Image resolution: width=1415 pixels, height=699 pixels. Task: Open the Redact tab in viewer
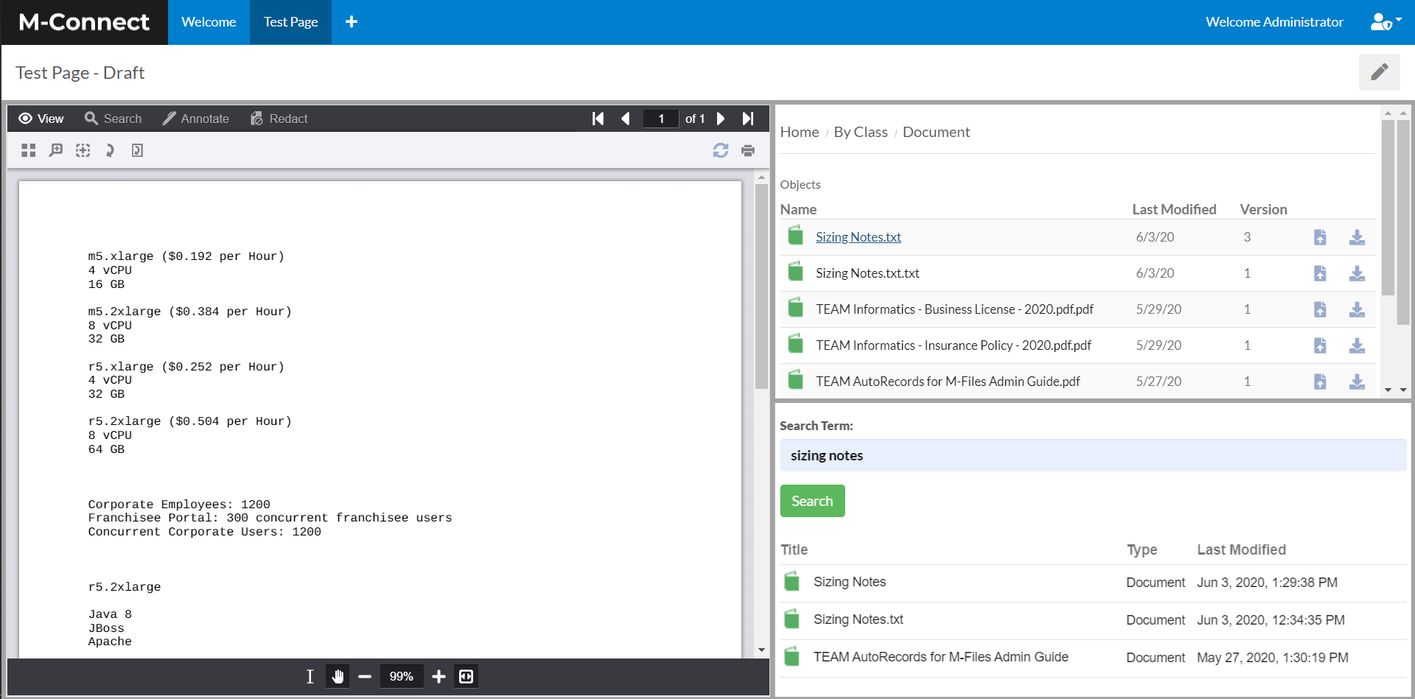[x=279, y=118]
